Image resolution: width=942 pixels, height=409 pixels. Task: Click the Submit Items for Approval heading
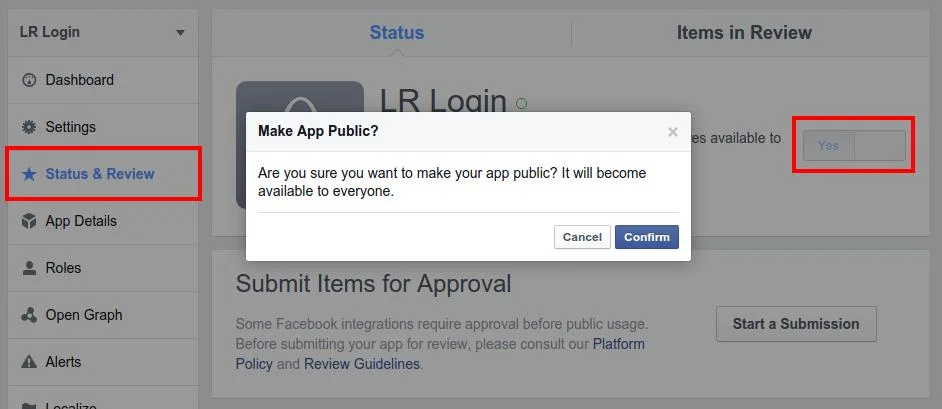[373, 283]
